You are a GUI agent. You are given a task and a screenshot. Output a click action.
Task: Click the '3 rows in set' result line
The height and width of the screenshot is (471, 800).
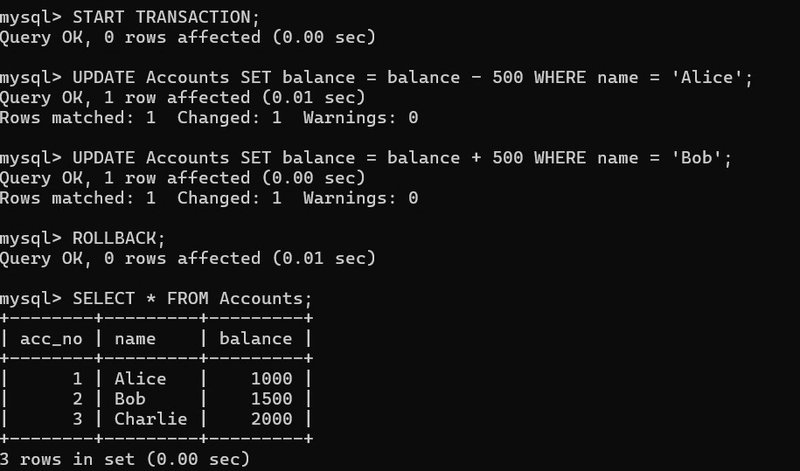point(125,459)
